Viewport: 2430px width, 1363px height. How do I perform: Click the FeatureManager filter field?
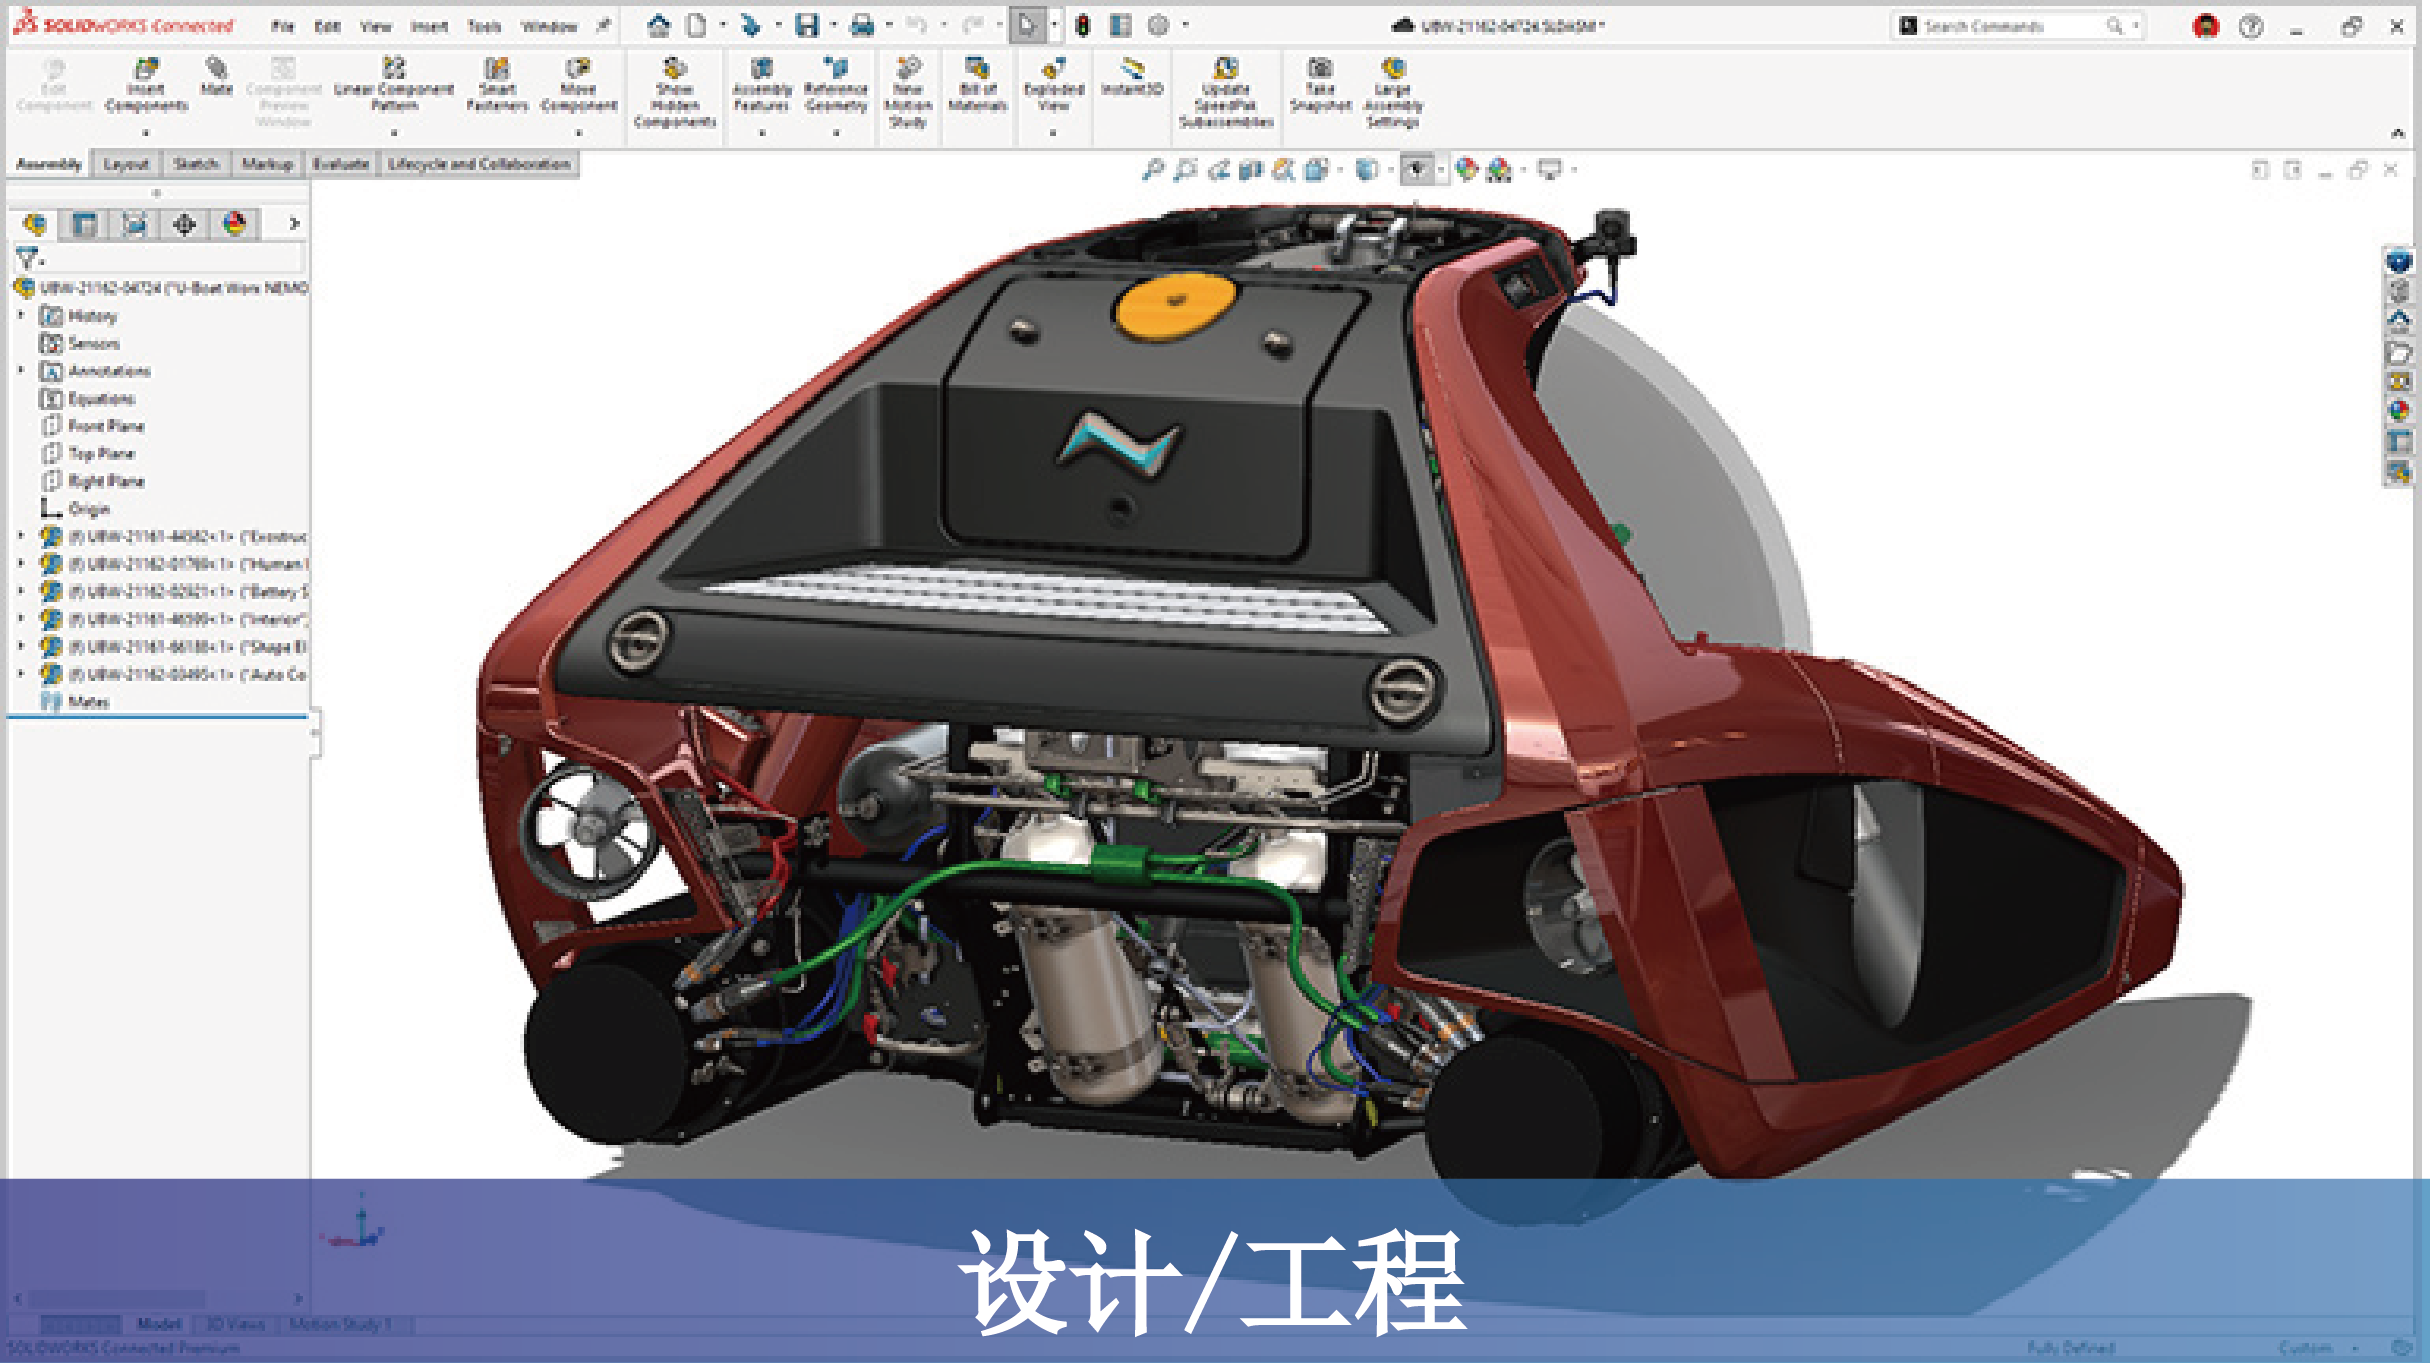[x=160, y=259]
